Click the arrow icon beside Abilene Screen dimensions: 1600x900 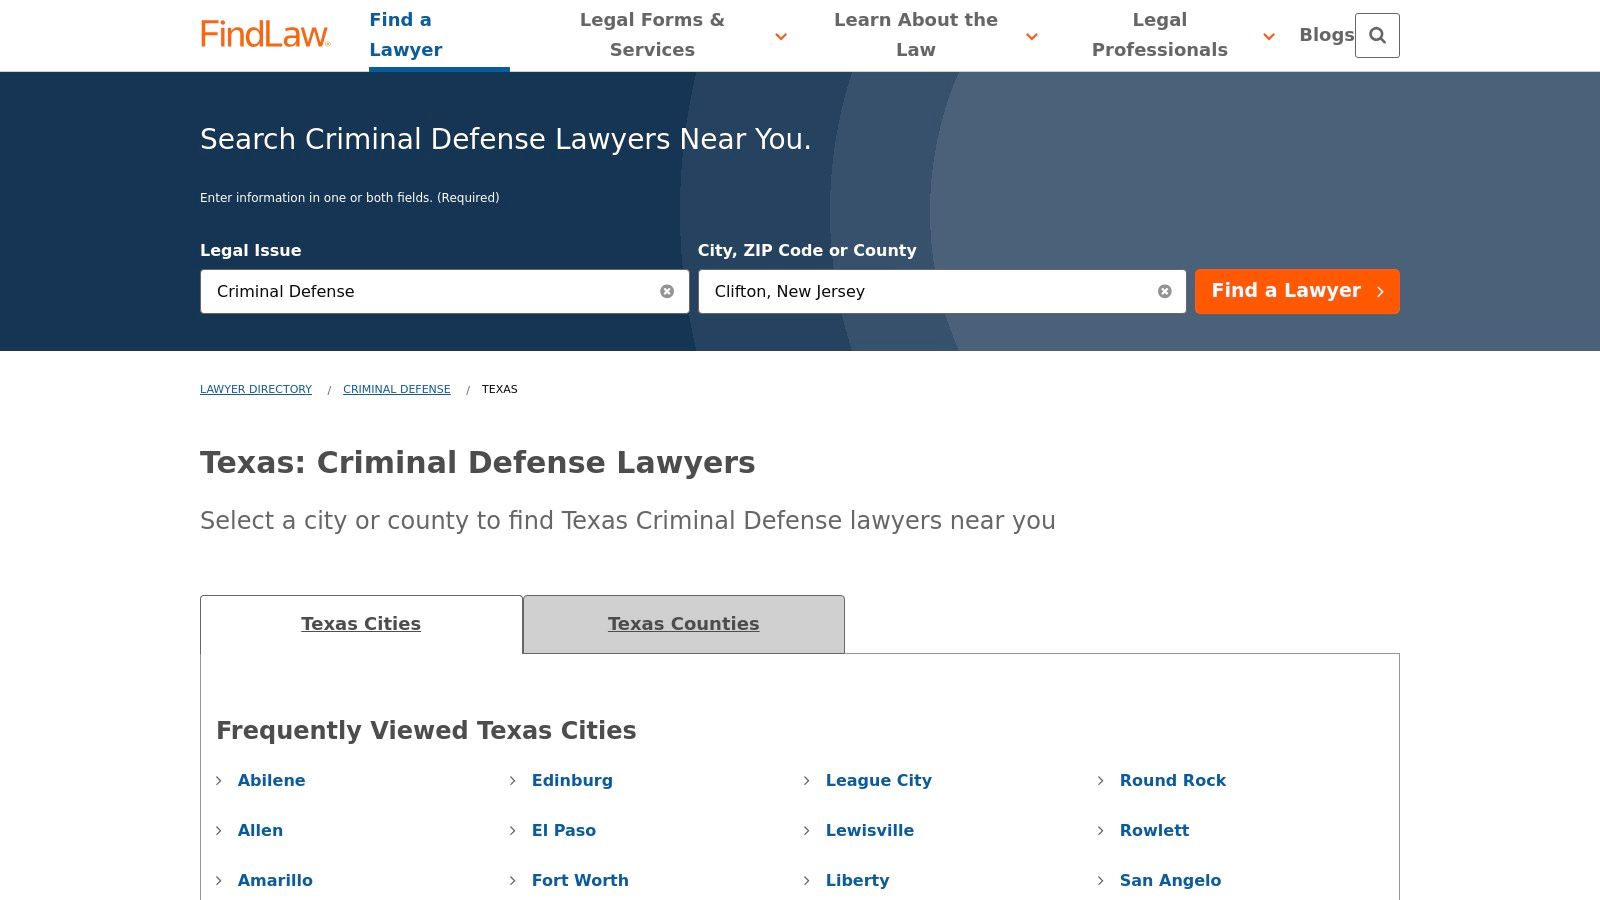219,782
